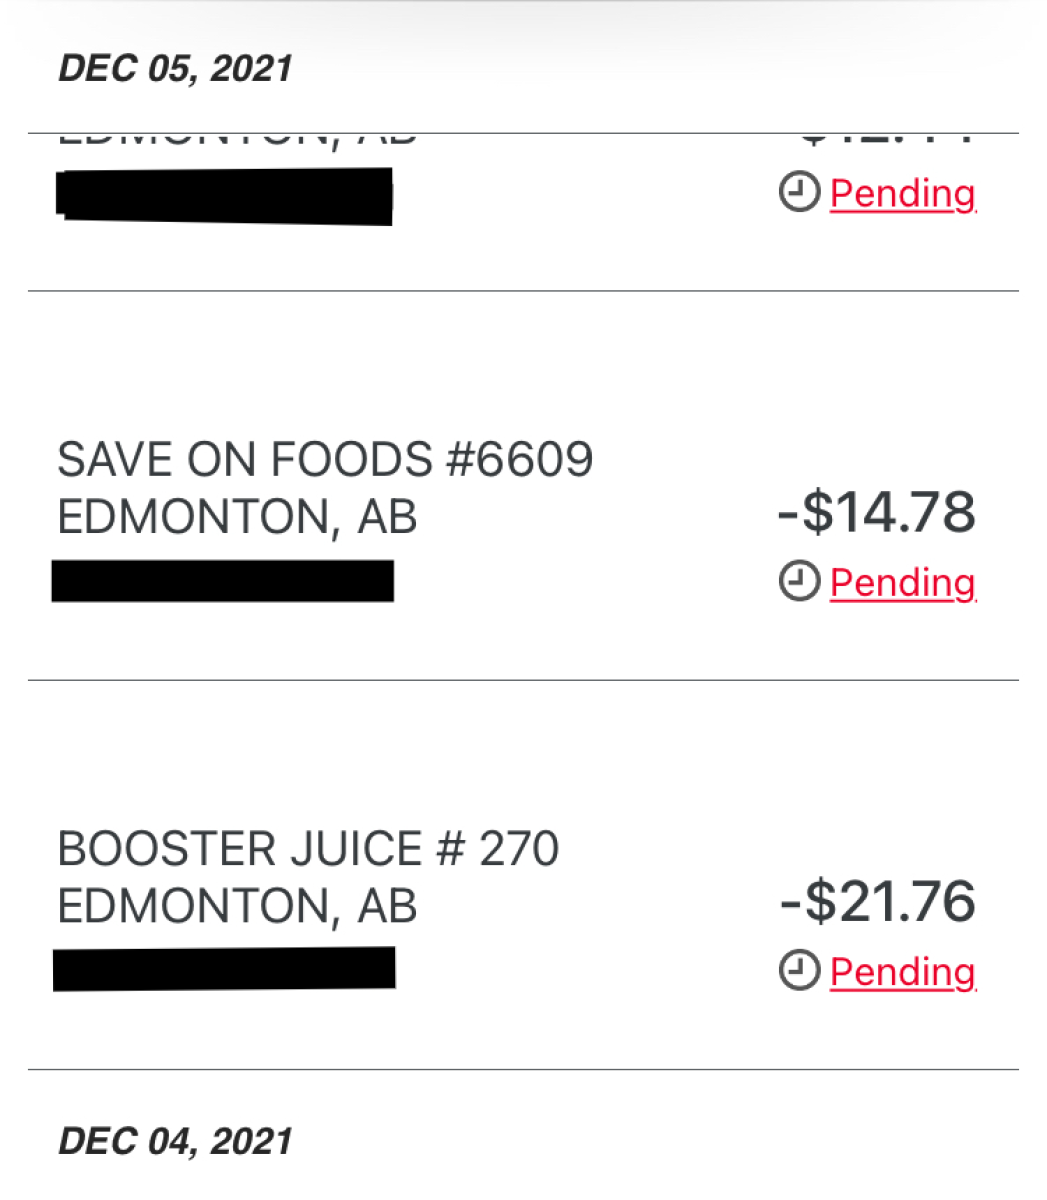Tap redacted bar under Save On Foods entry

pos(223,581)
